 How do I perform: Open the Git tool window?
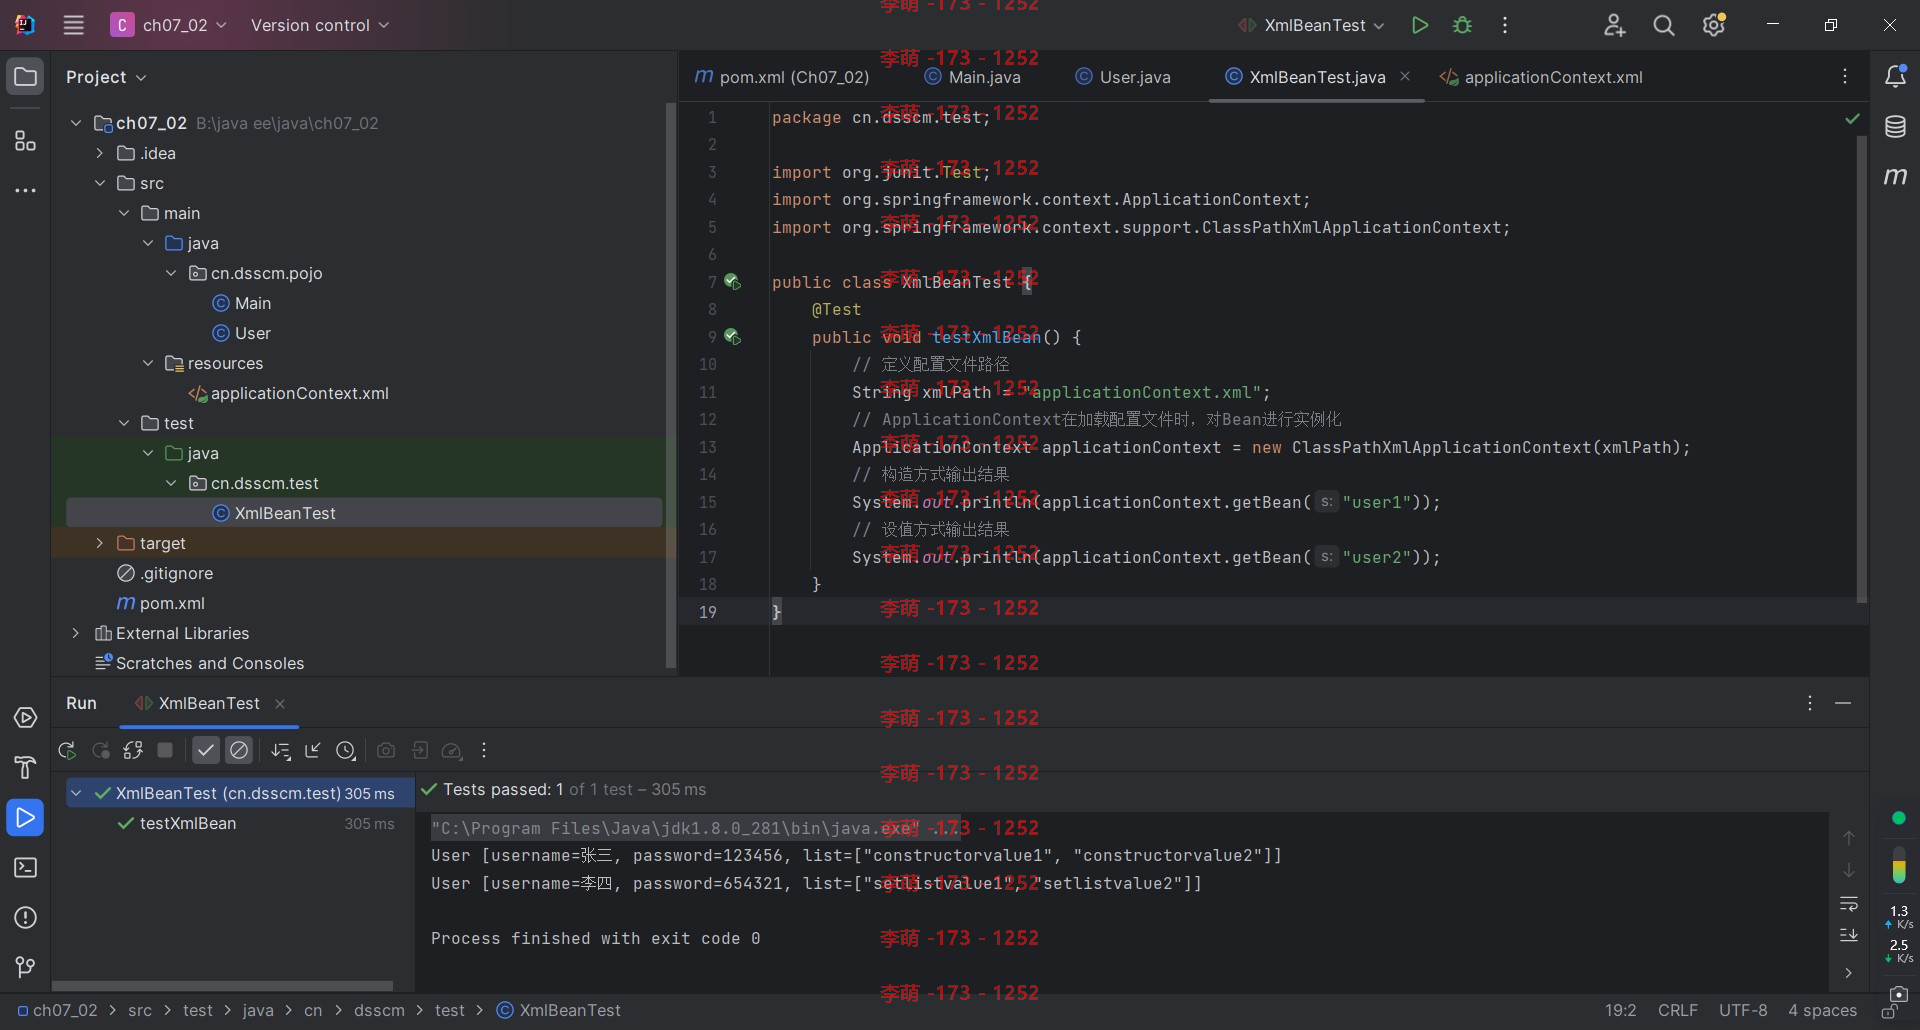26,967
